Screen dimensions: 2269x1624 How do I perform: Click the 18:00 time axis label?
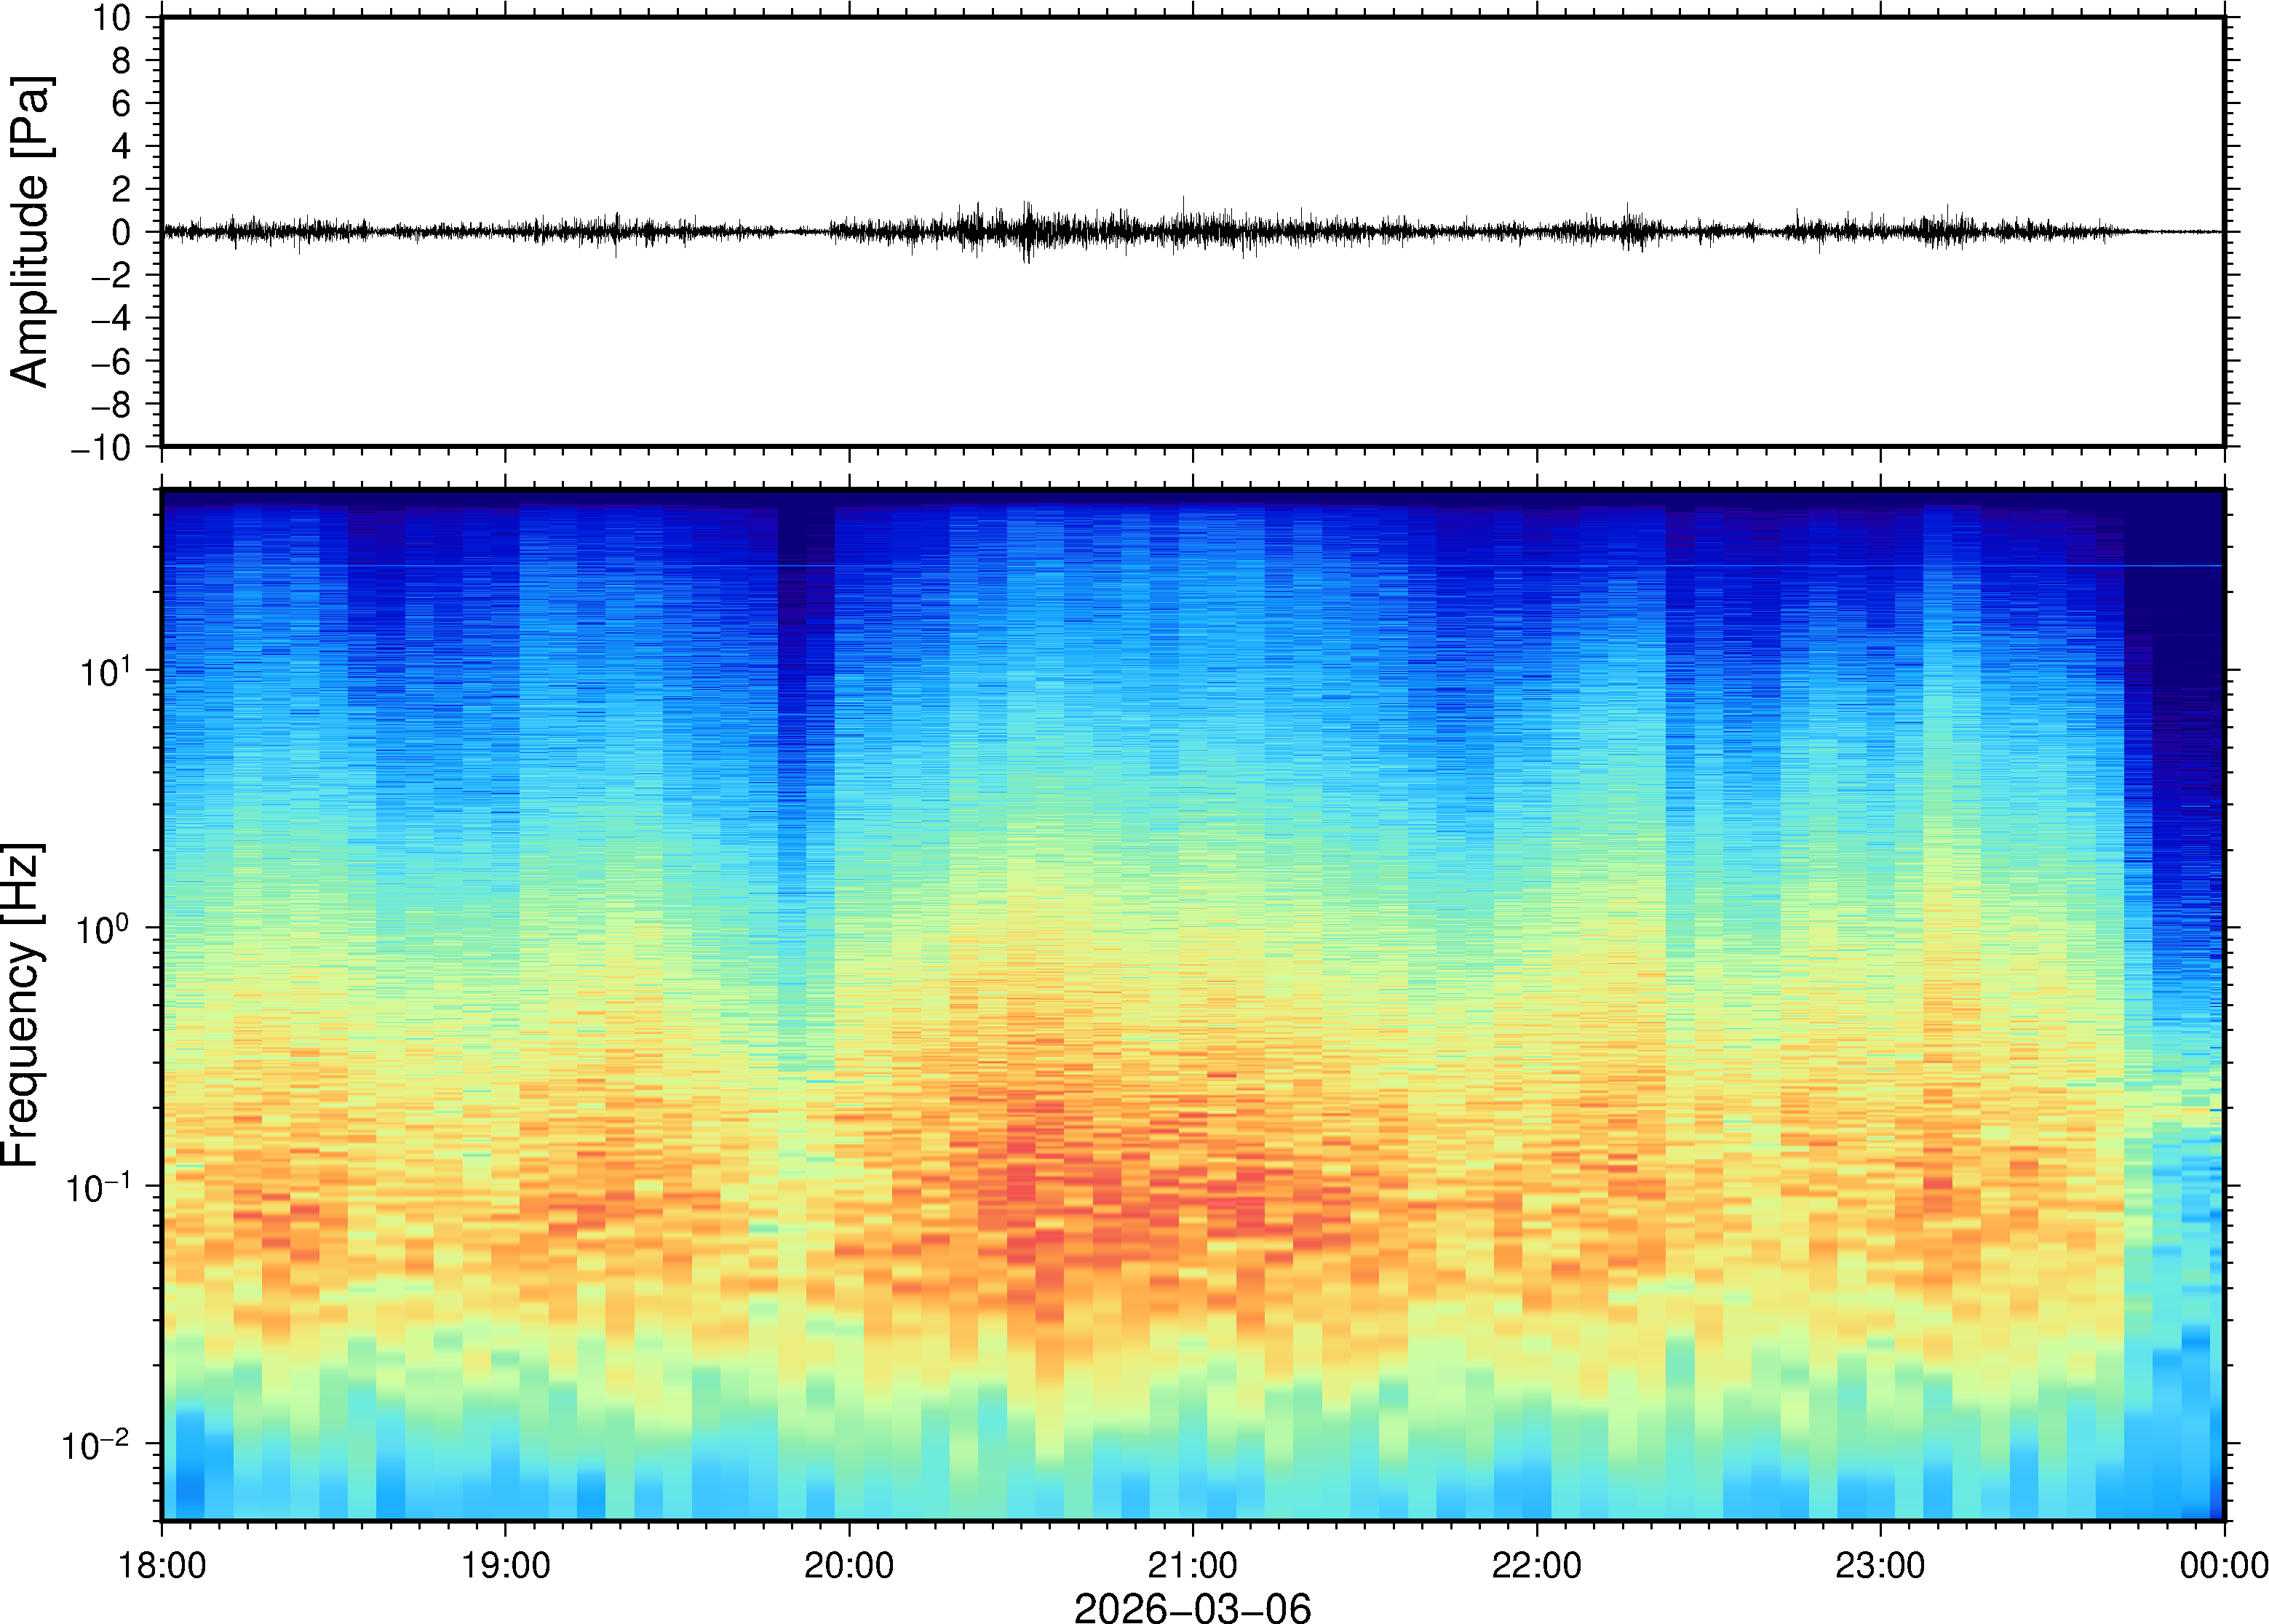(162, 1566)
